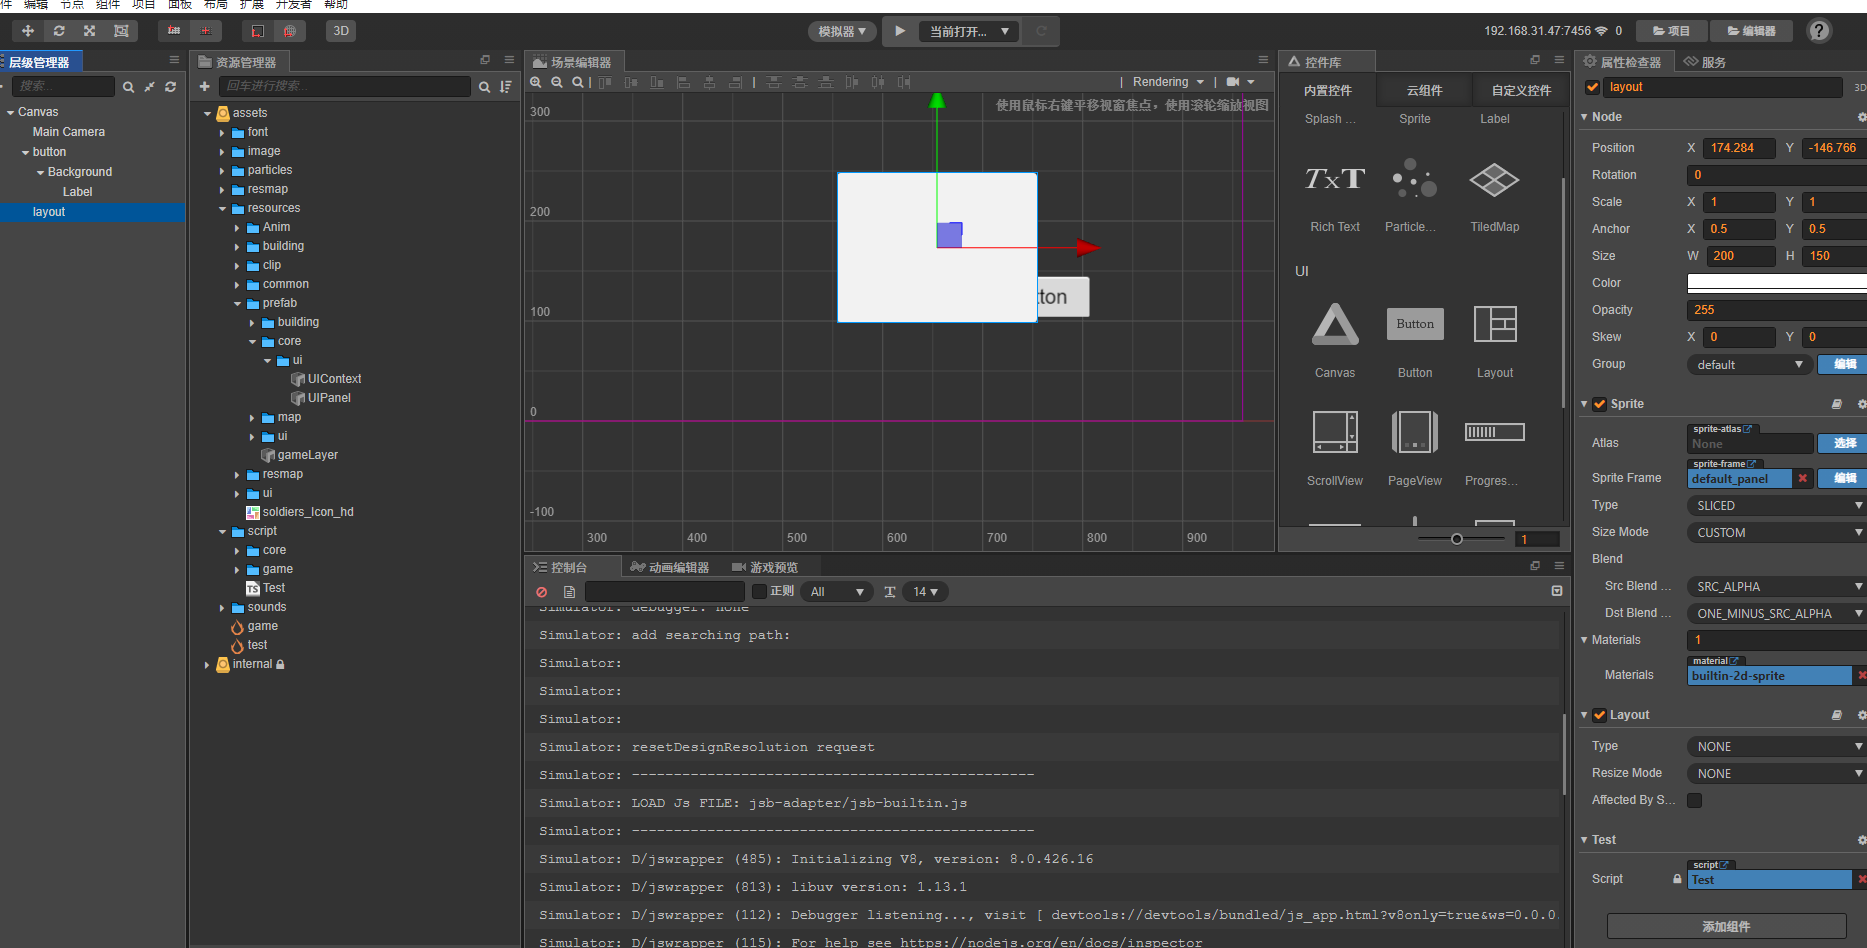Zoom out the scene editor view

pos(557,82)
